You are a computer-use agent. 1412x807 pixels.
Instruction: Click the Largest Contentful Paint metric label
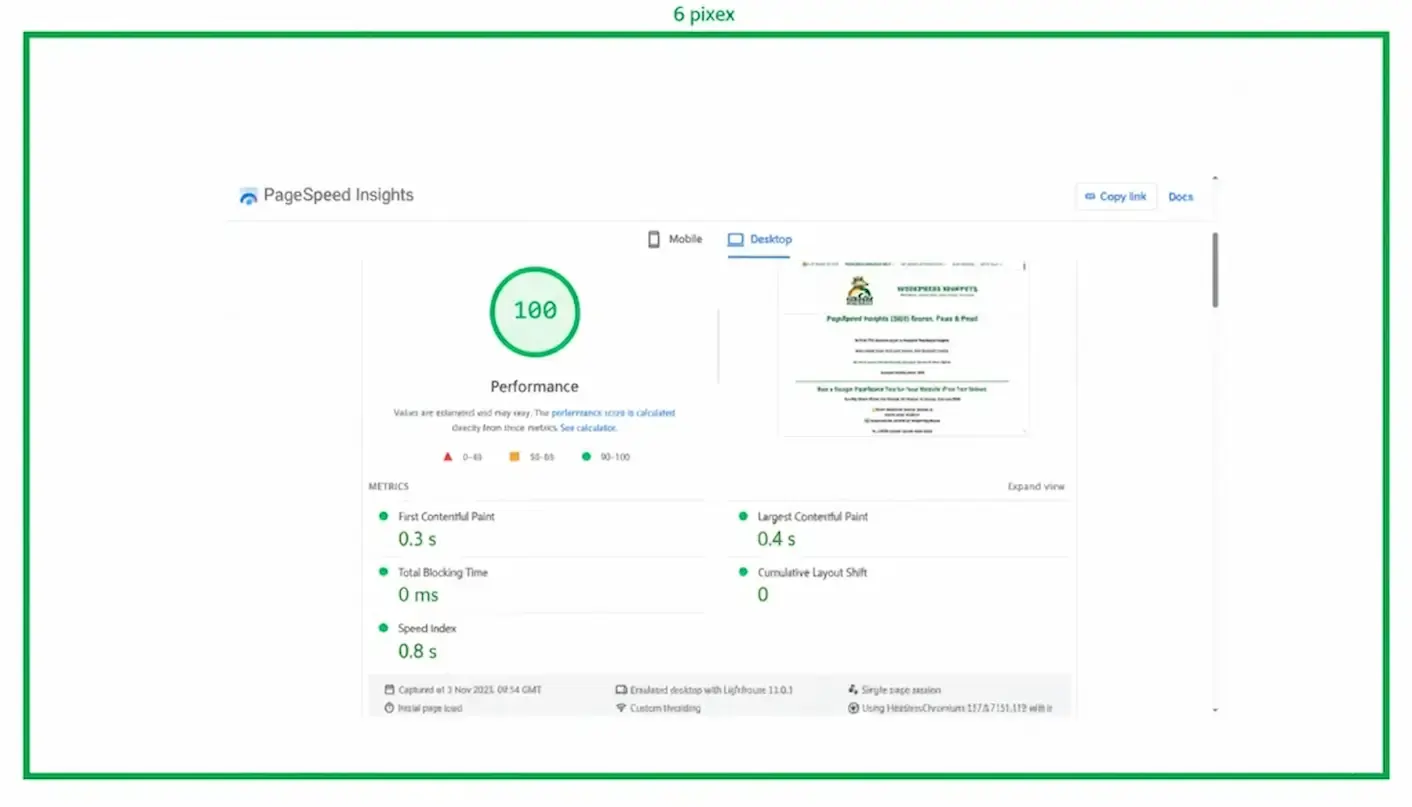[x=812, y=517]
